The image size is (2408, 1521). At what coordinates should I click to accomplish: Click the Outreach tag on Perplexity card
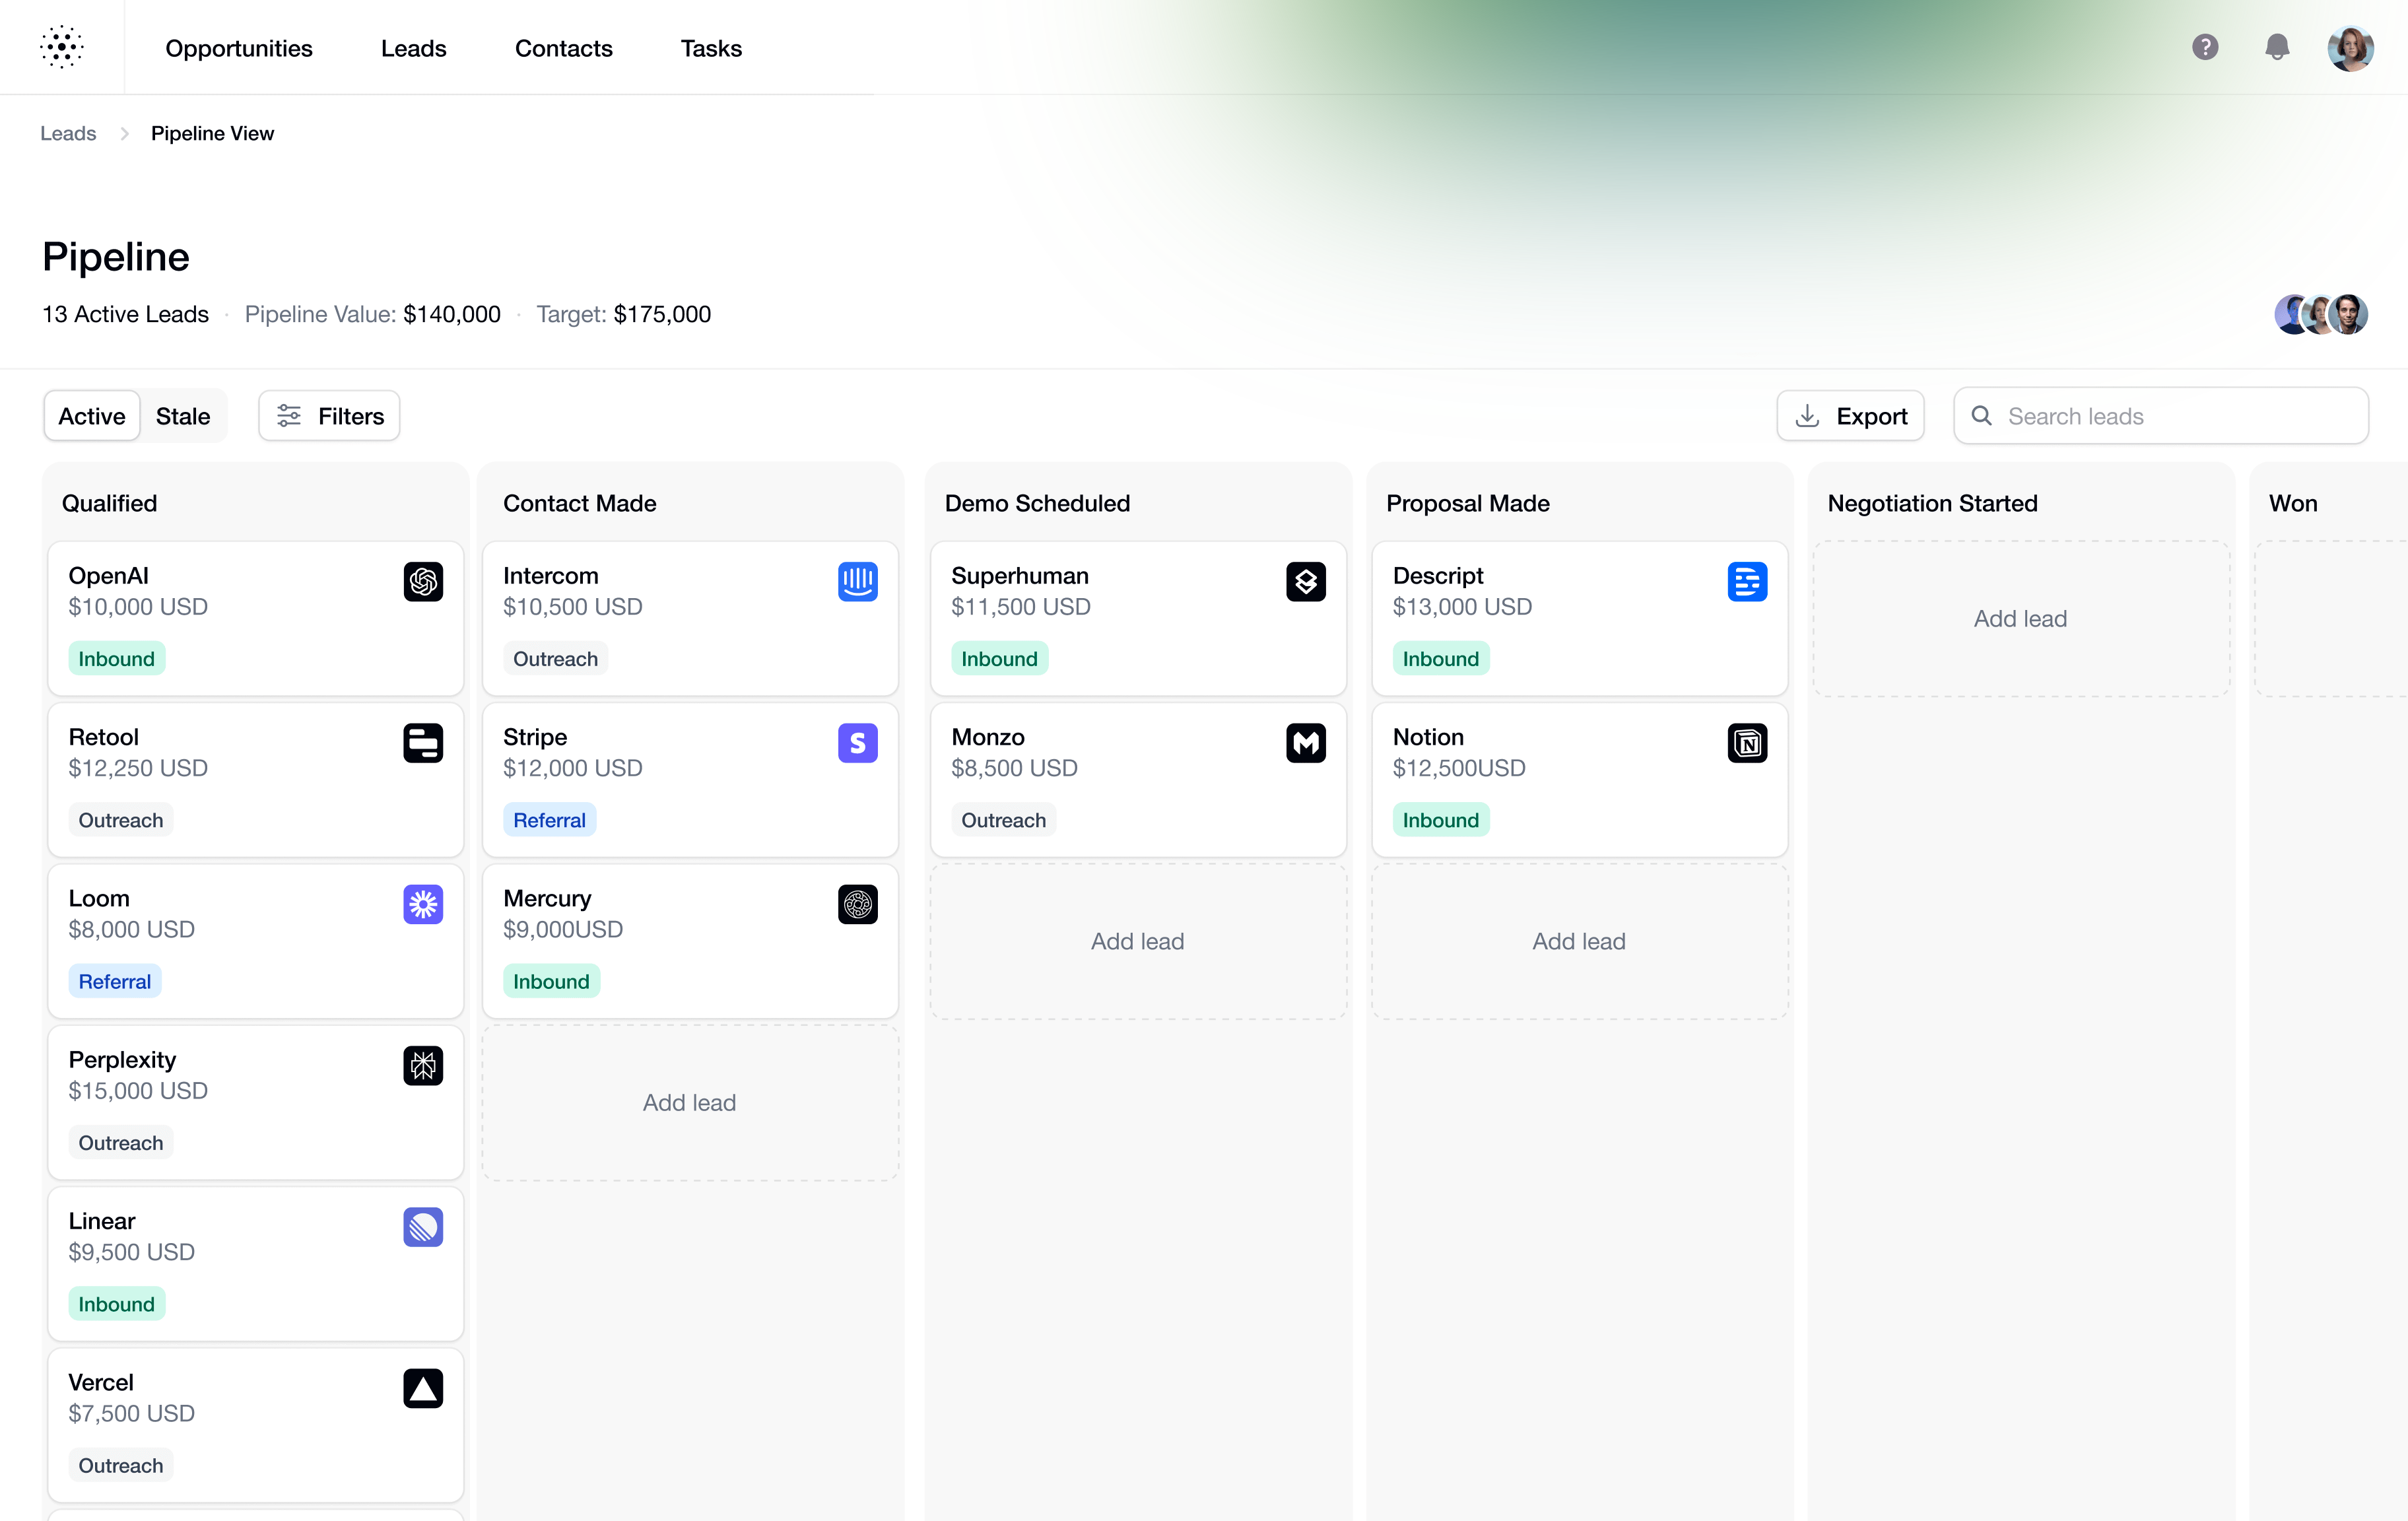121,1143
